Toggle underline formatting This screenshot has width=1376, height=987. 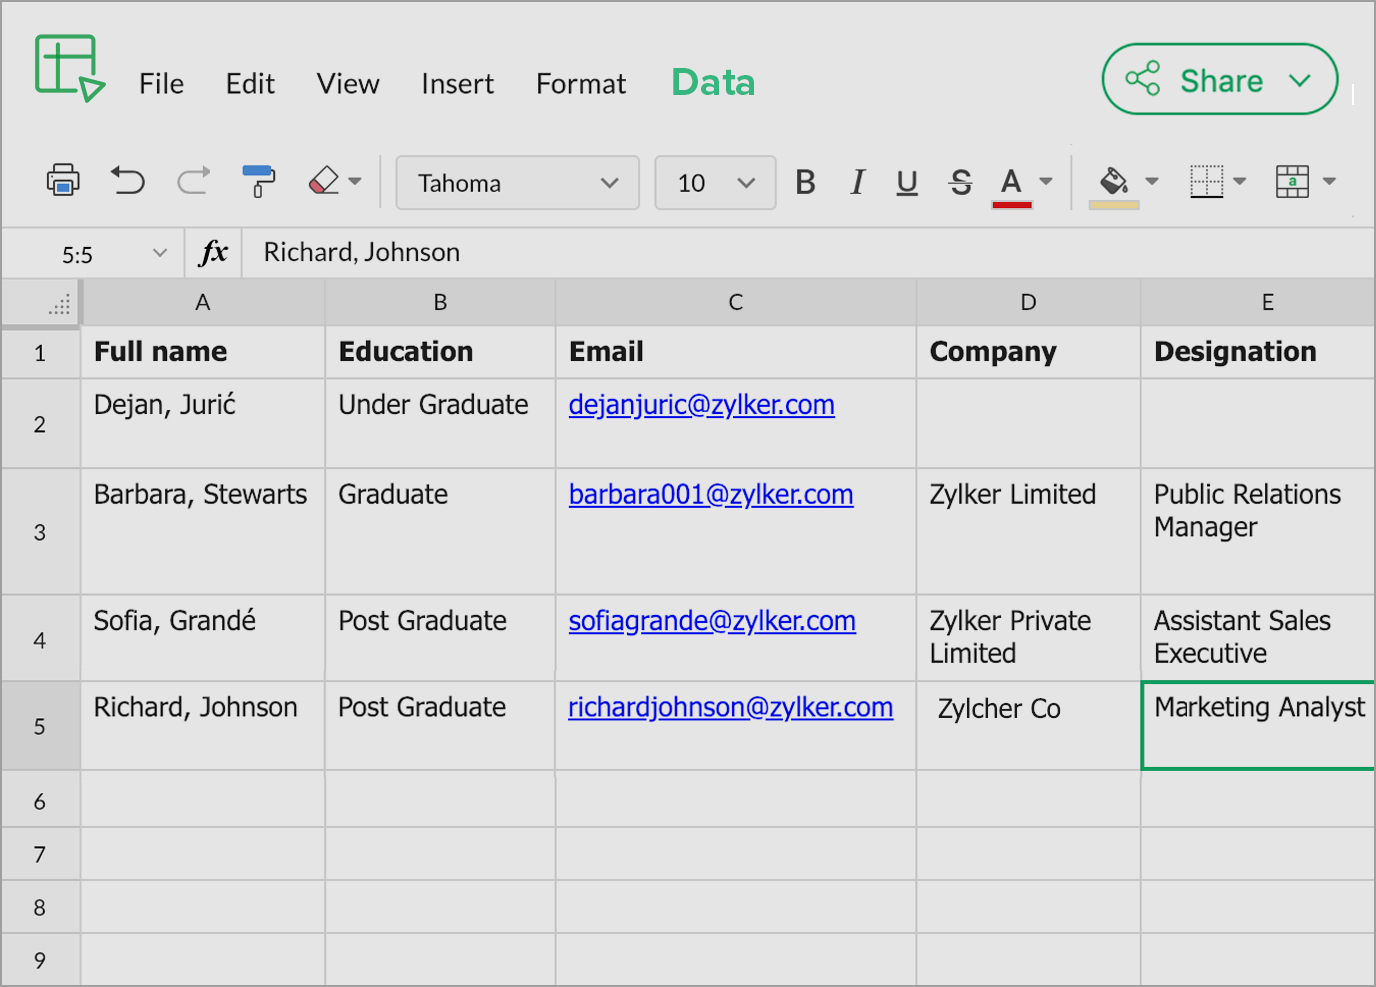pos(907,182)
